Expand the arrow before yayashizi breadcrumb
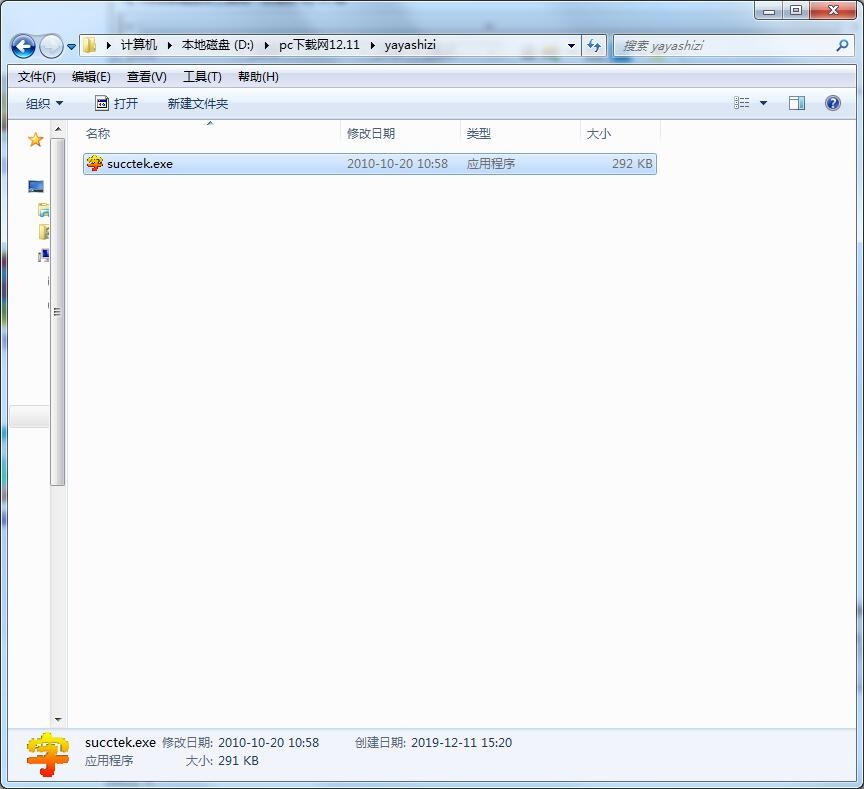This screenshot has height=789, width=864. point(372,45)
